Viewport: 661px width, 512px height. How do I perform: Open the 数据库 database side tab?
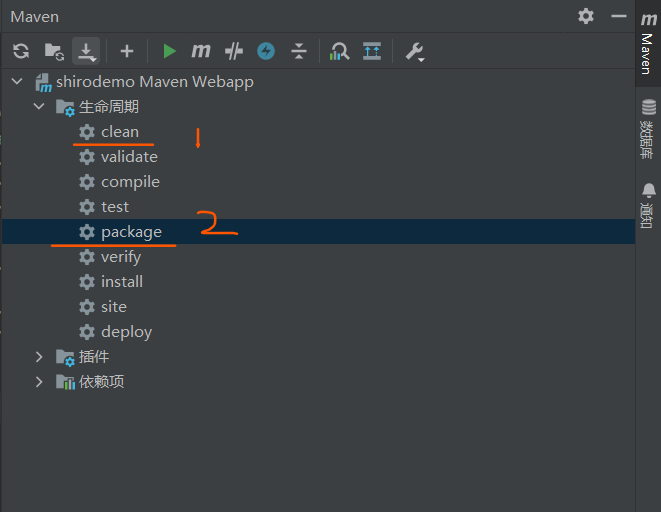click(x=648, y=130)
